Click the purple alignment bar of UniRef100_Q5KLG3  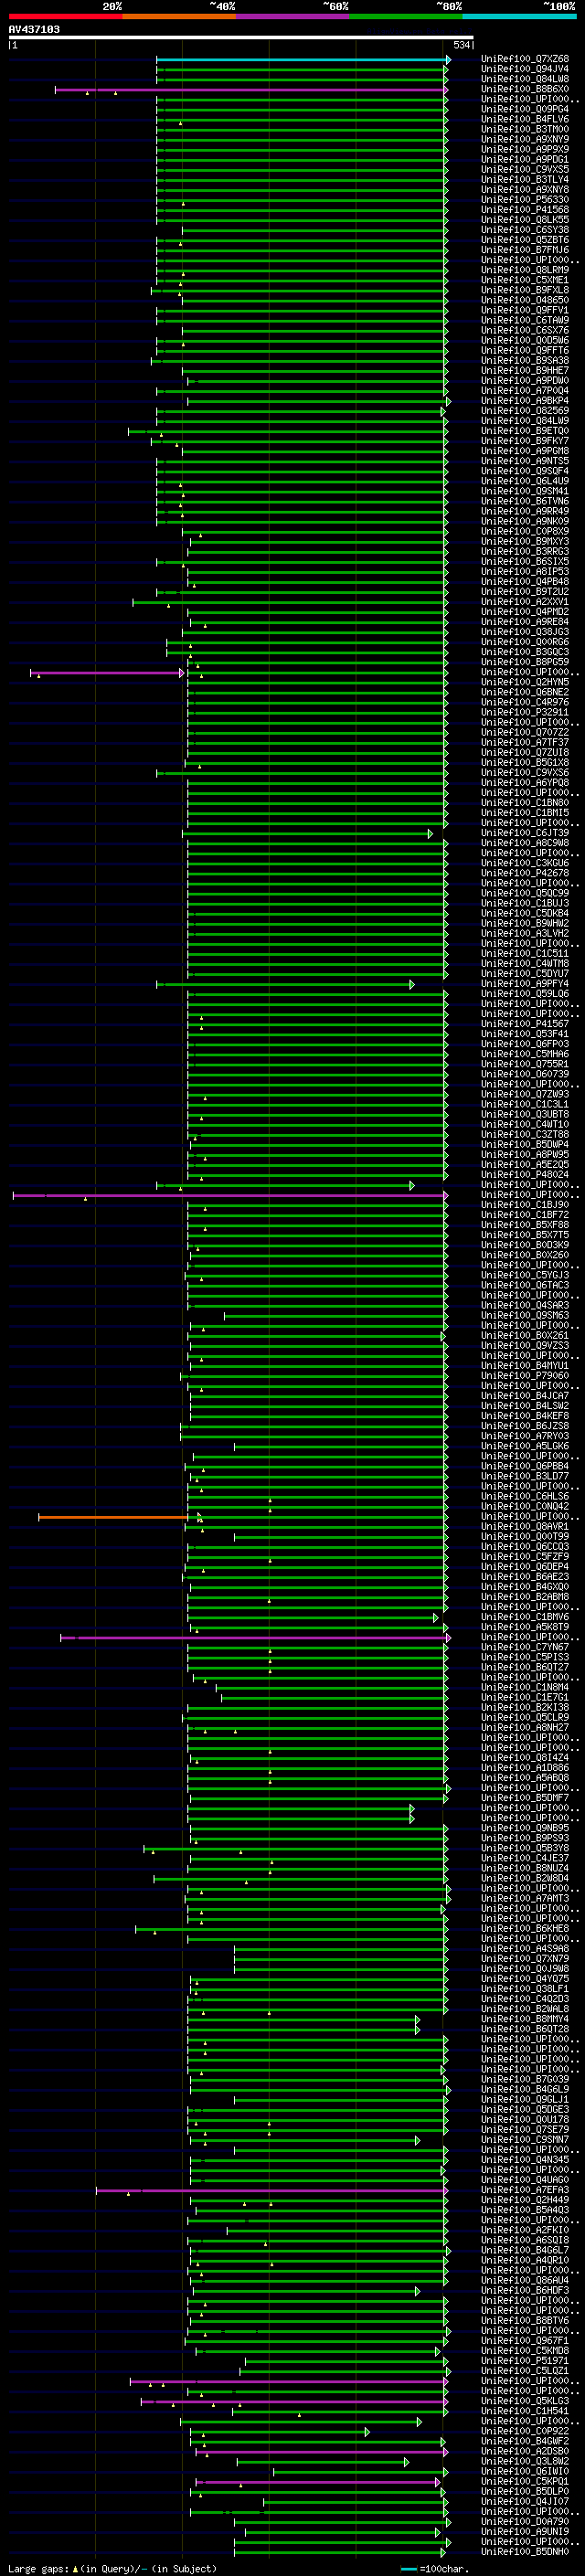294,2401
